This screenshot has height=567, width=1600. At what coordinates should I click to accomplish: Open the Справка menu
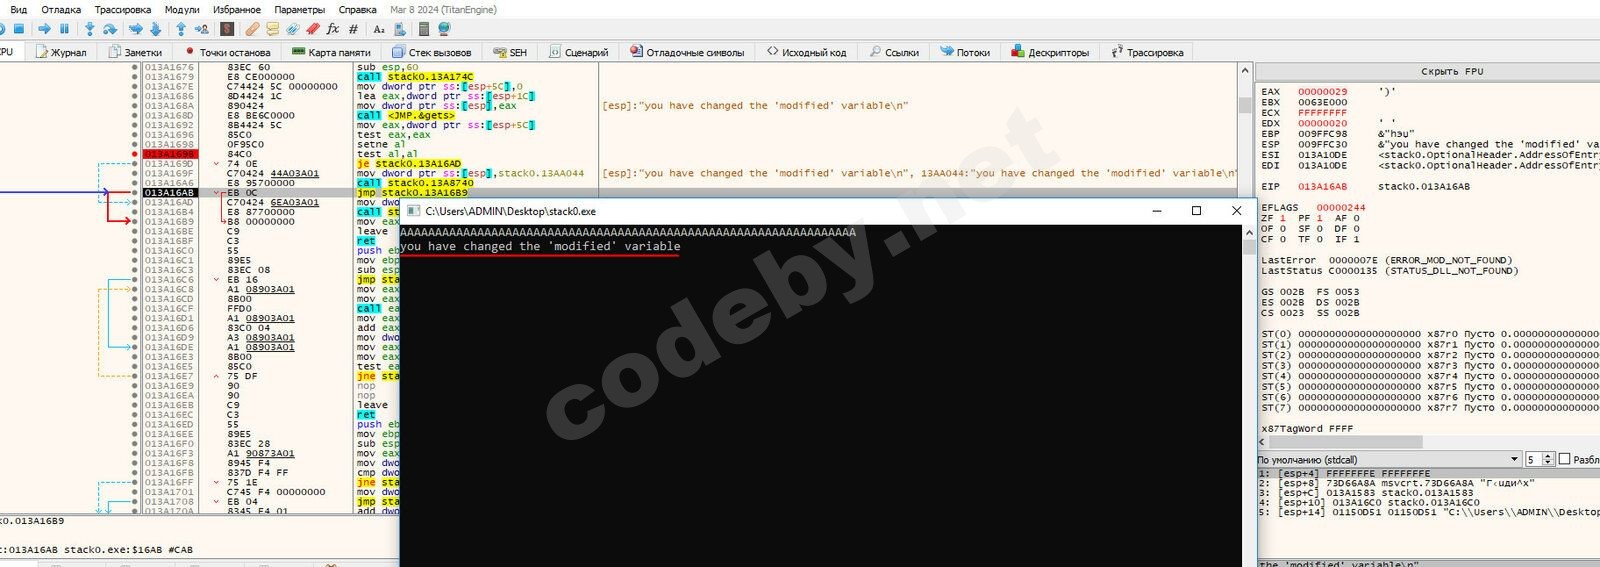tap(357, 9)
